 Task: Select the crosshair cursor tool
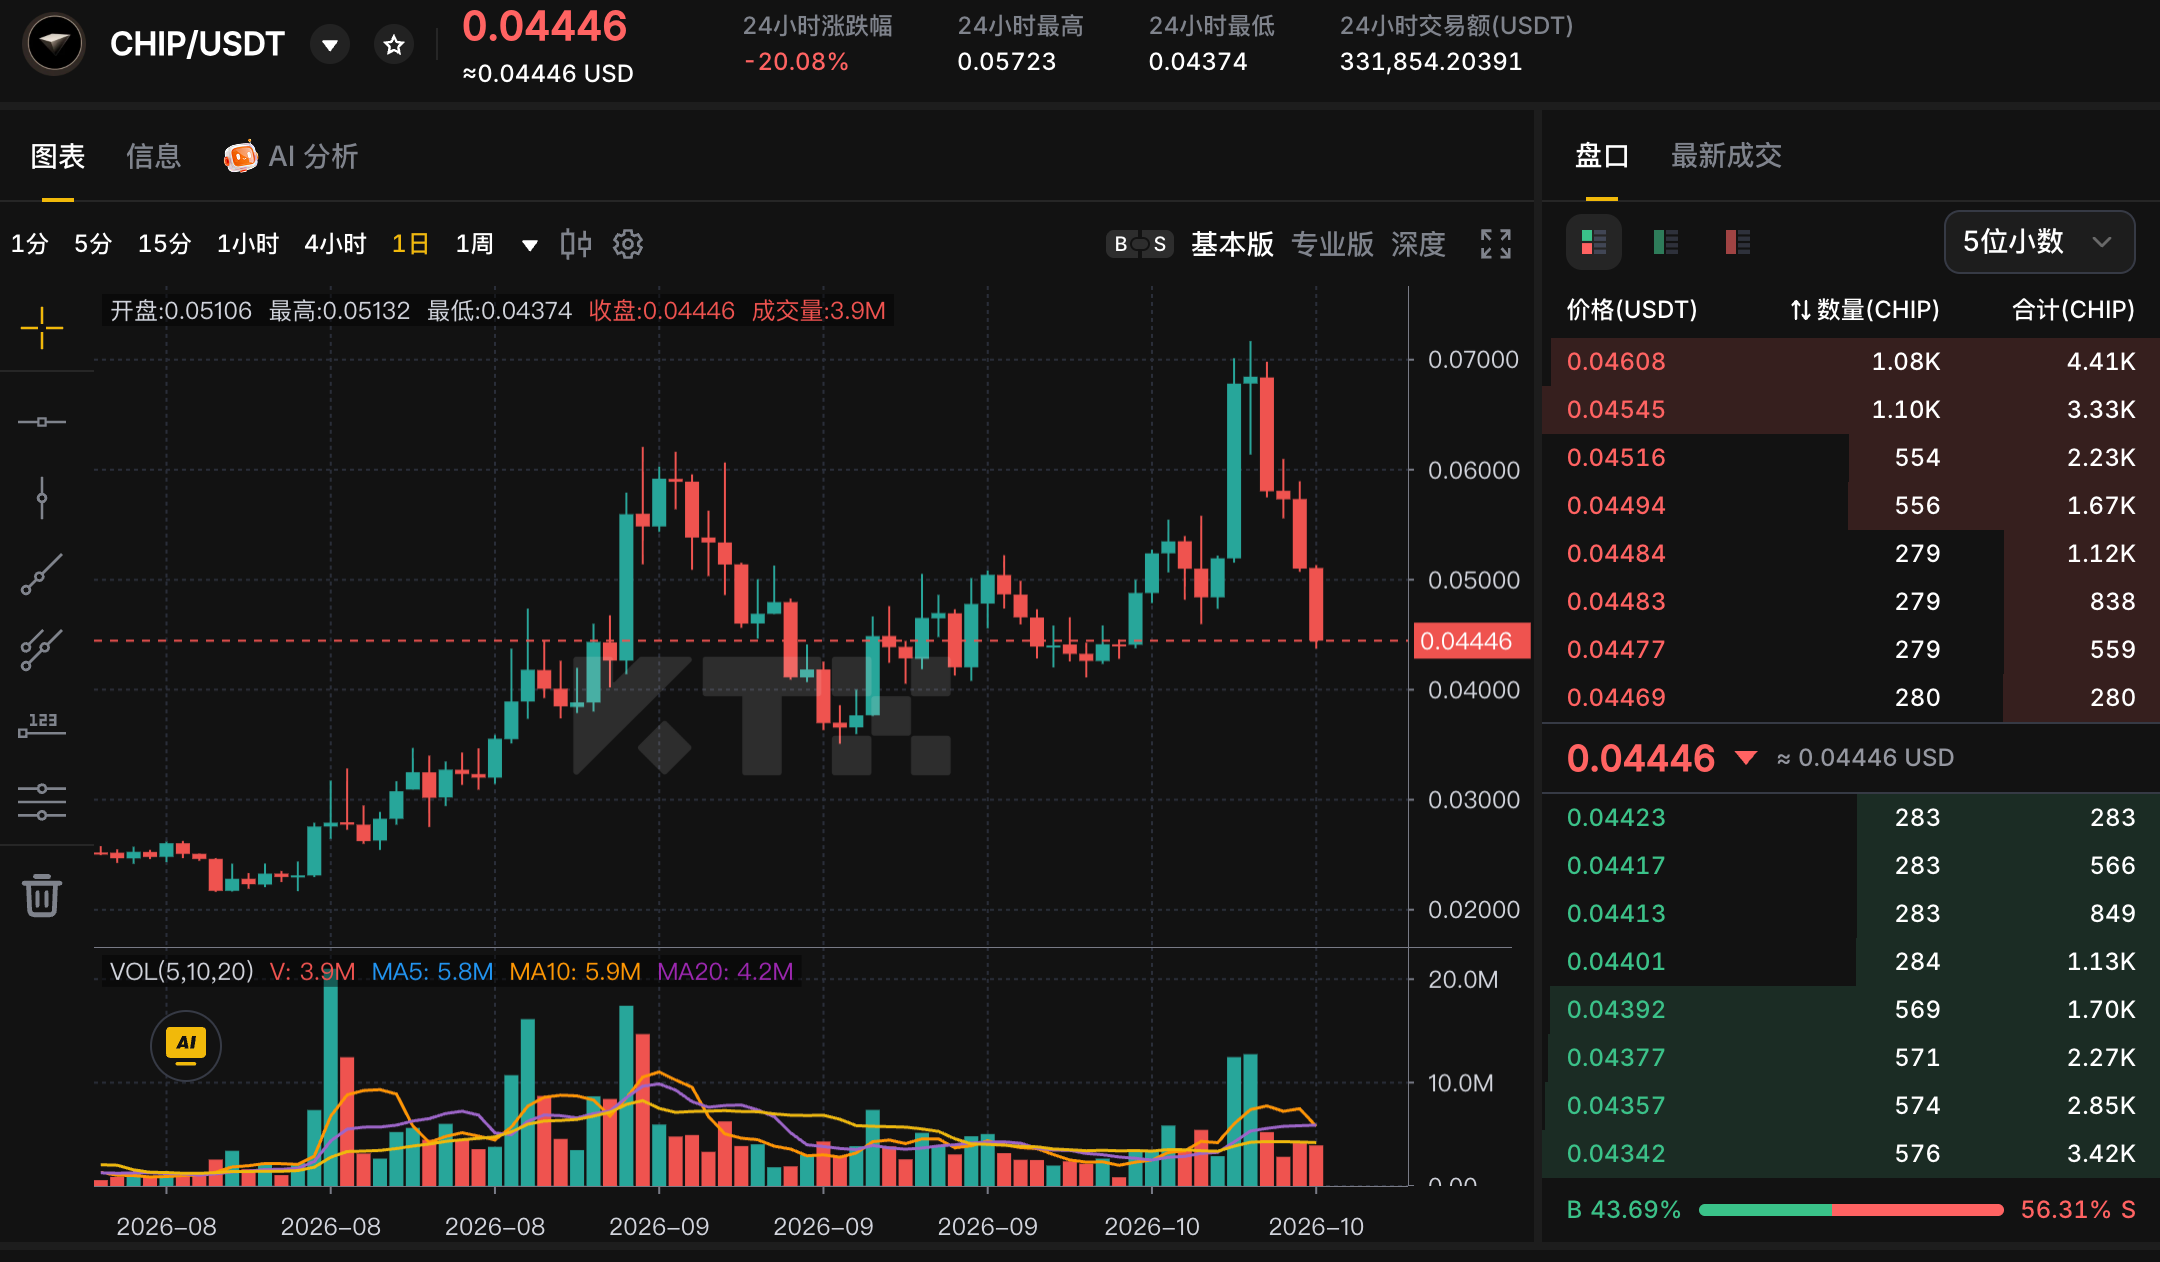pyautogui.click(x=42, y=327)
